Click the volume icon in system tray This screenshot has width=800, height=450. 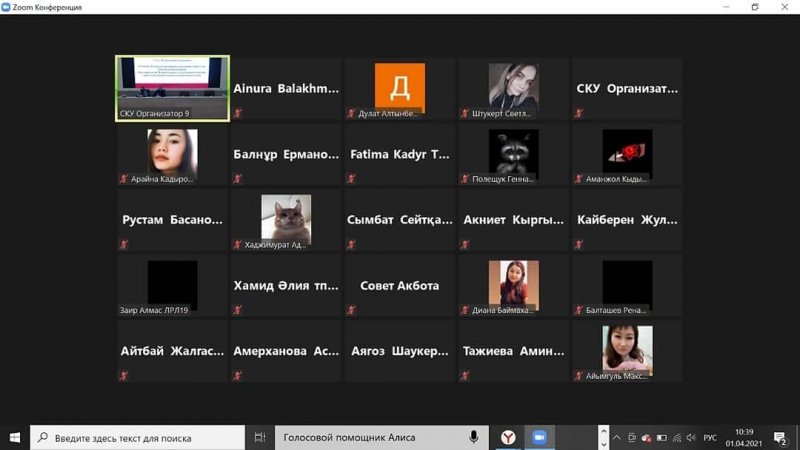tap(689, 437)
